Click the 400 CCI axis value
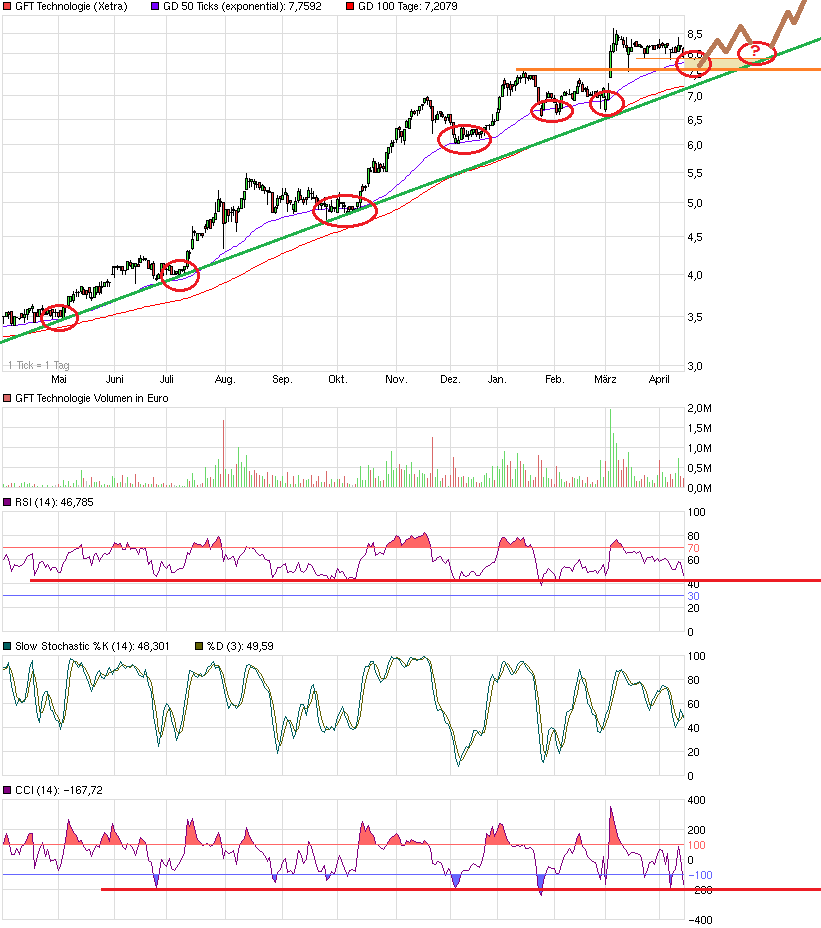The height and width of the screenshot is (928, 821). 696,800
